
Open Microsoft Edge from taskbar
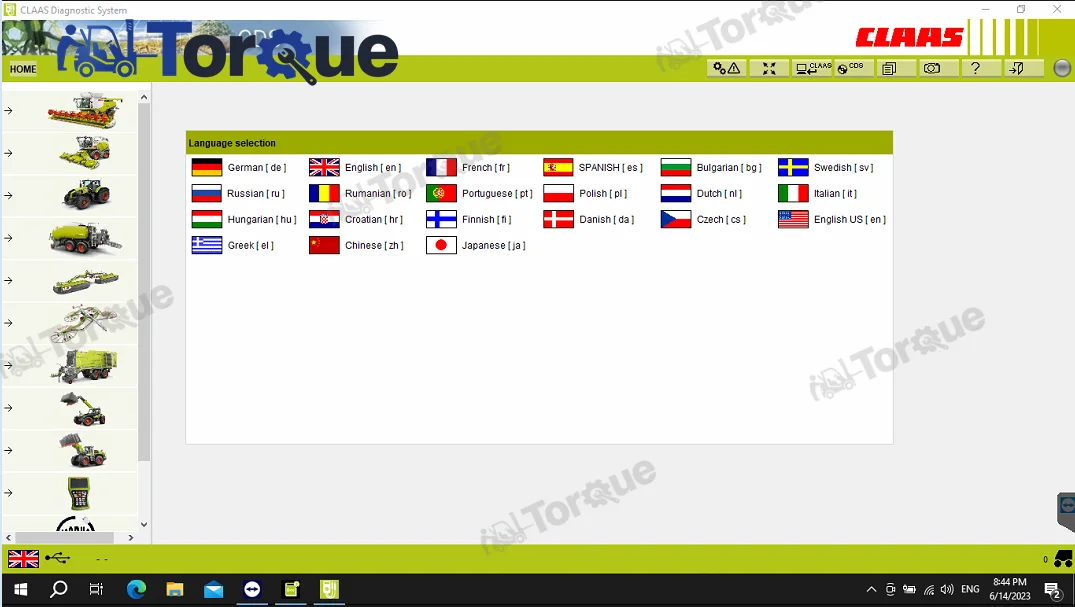coord(136,590)
